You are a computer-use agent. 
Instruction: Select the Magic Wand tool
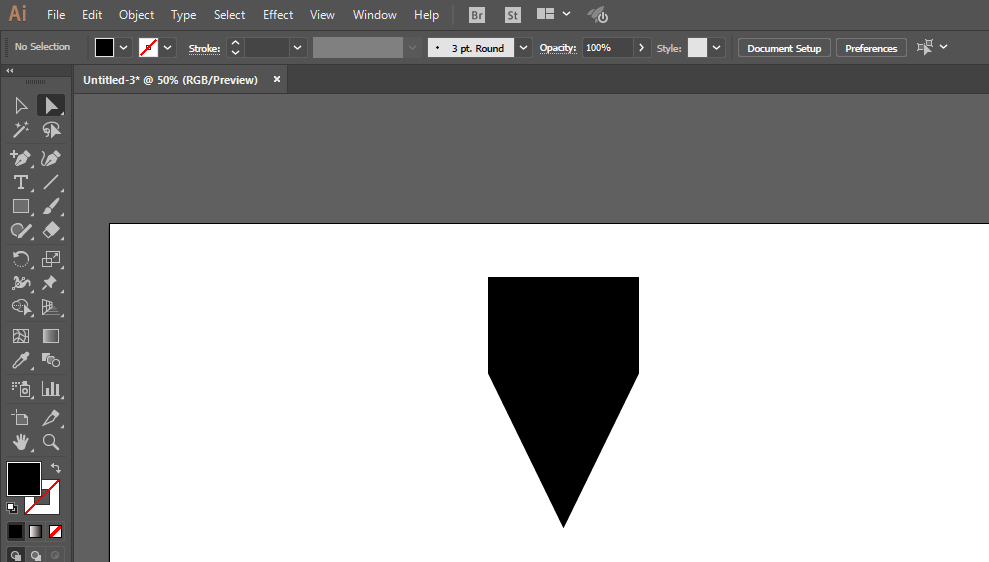[x=21, y=130]
